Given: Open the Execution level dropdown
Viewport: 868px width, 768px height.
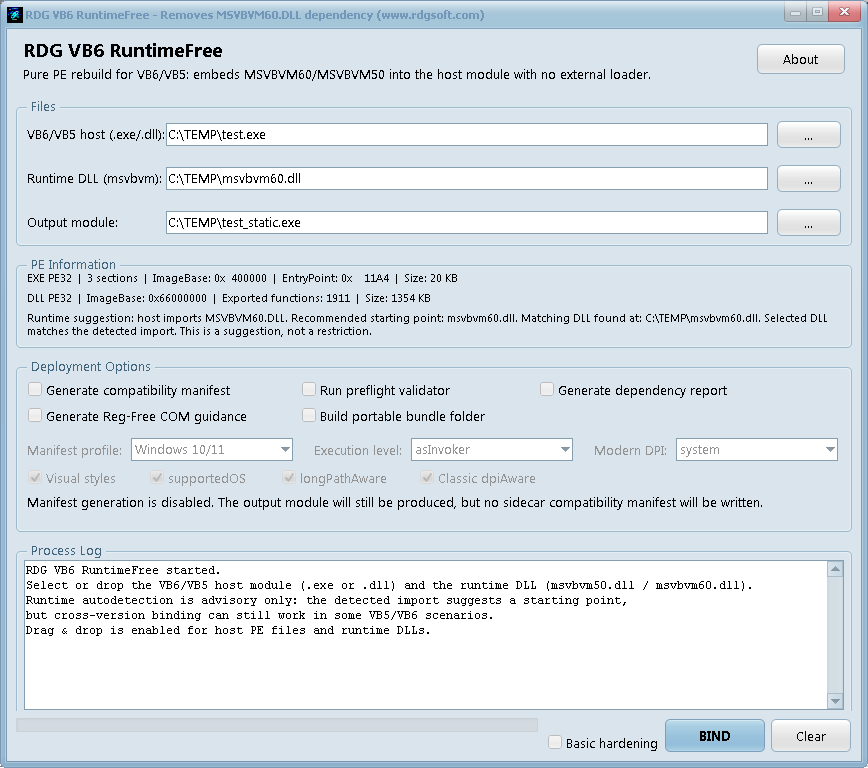Looking at the screenshot, I should point(492,450).
